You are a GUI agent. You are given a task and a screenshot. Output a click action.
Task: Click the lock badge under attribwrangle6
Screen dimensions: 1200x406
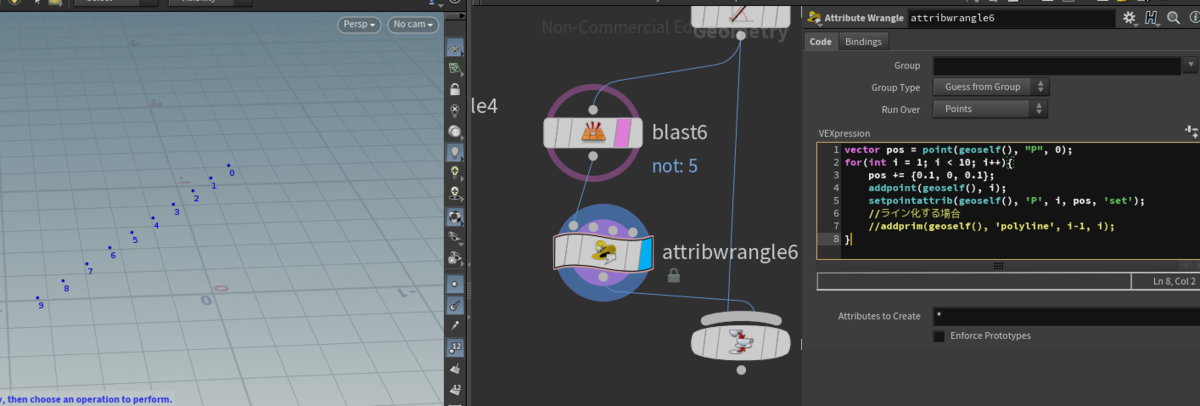674,275
